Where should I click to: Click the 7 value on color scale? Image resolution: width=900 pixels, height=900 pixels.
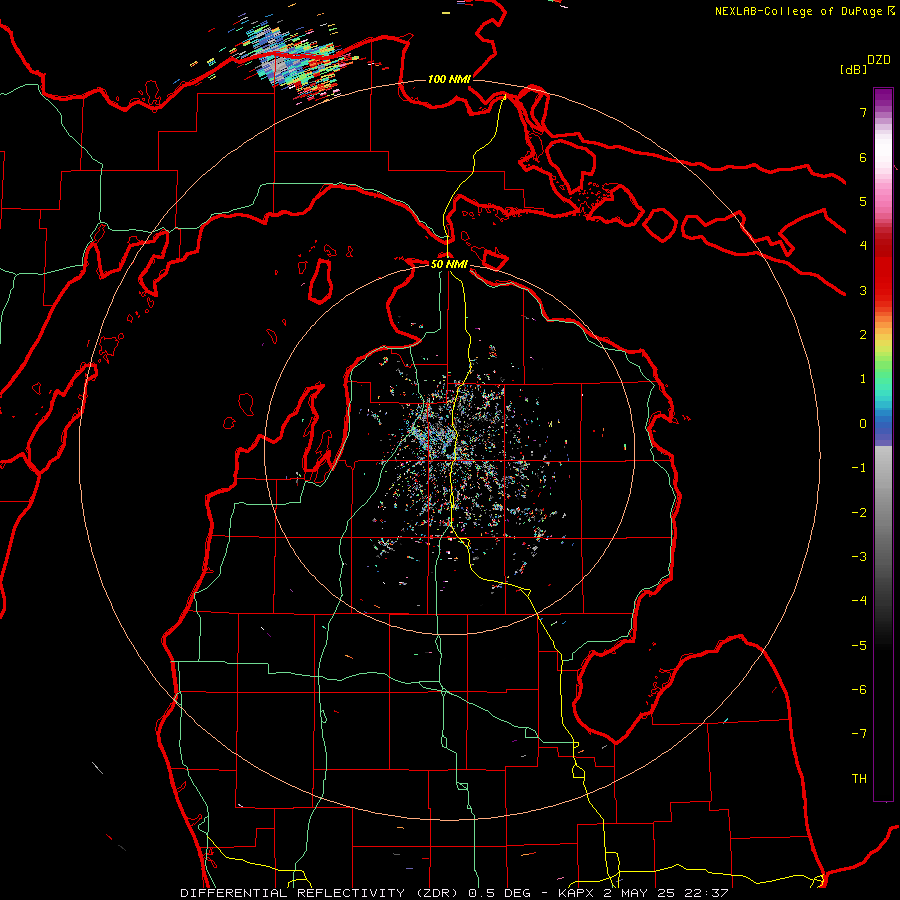pyautogui.click(x=863, y=113)
